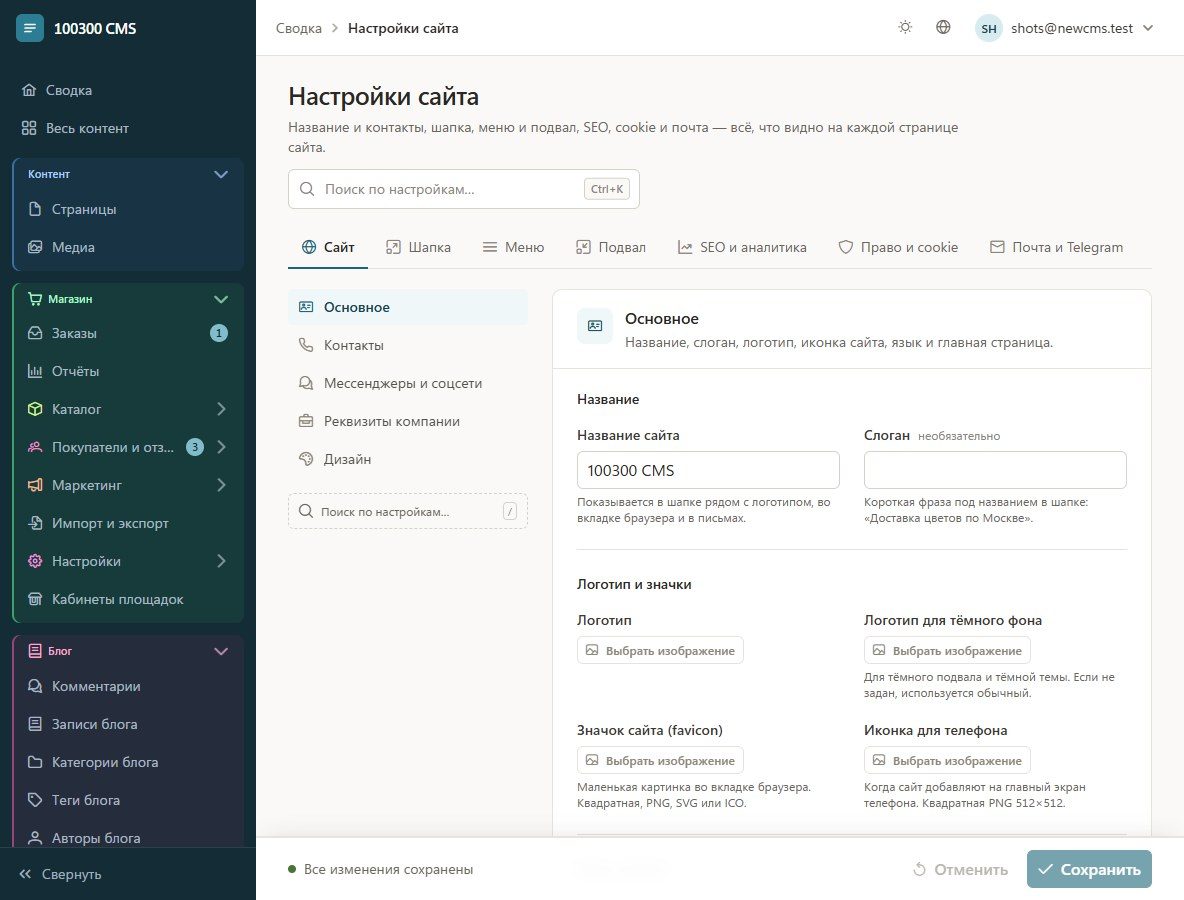
Task: Click the Отменить button
Action: pos(960,869)
